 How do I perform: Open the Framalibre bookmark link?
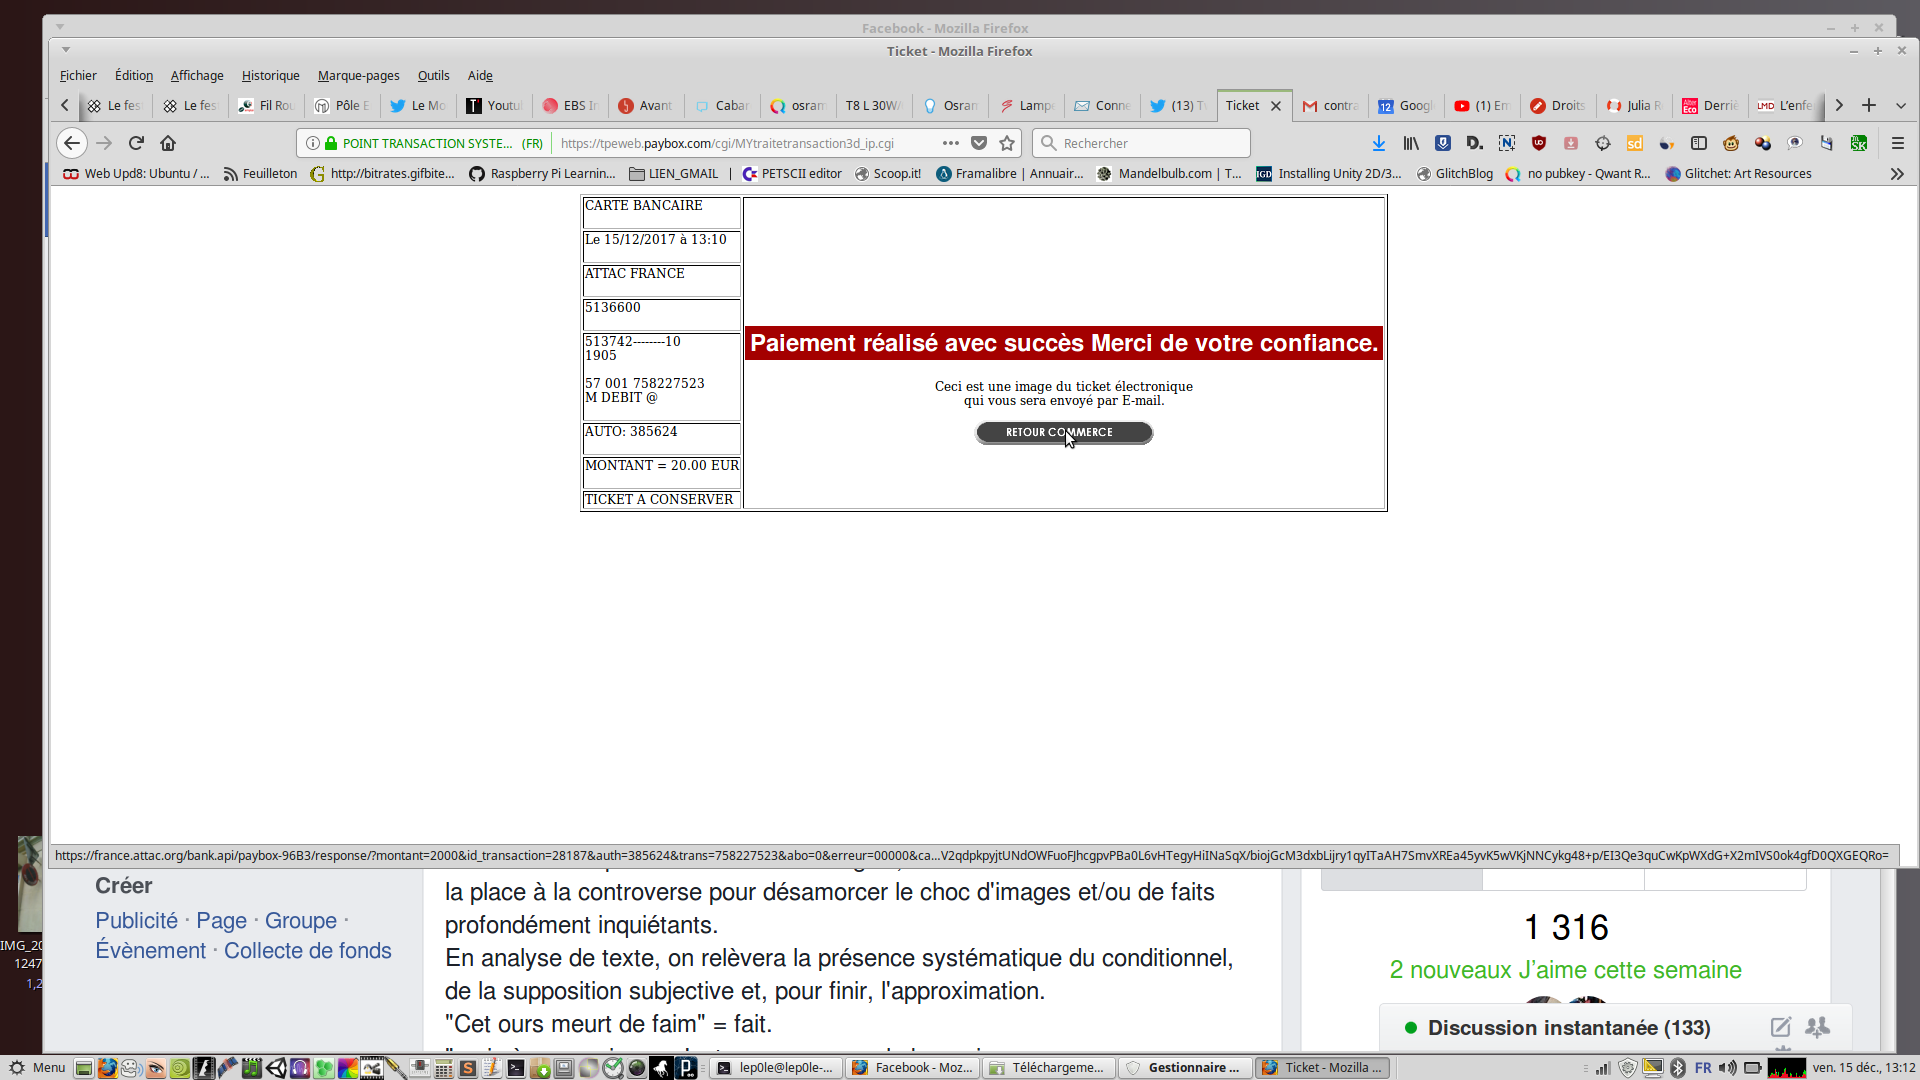point(1010,174)
